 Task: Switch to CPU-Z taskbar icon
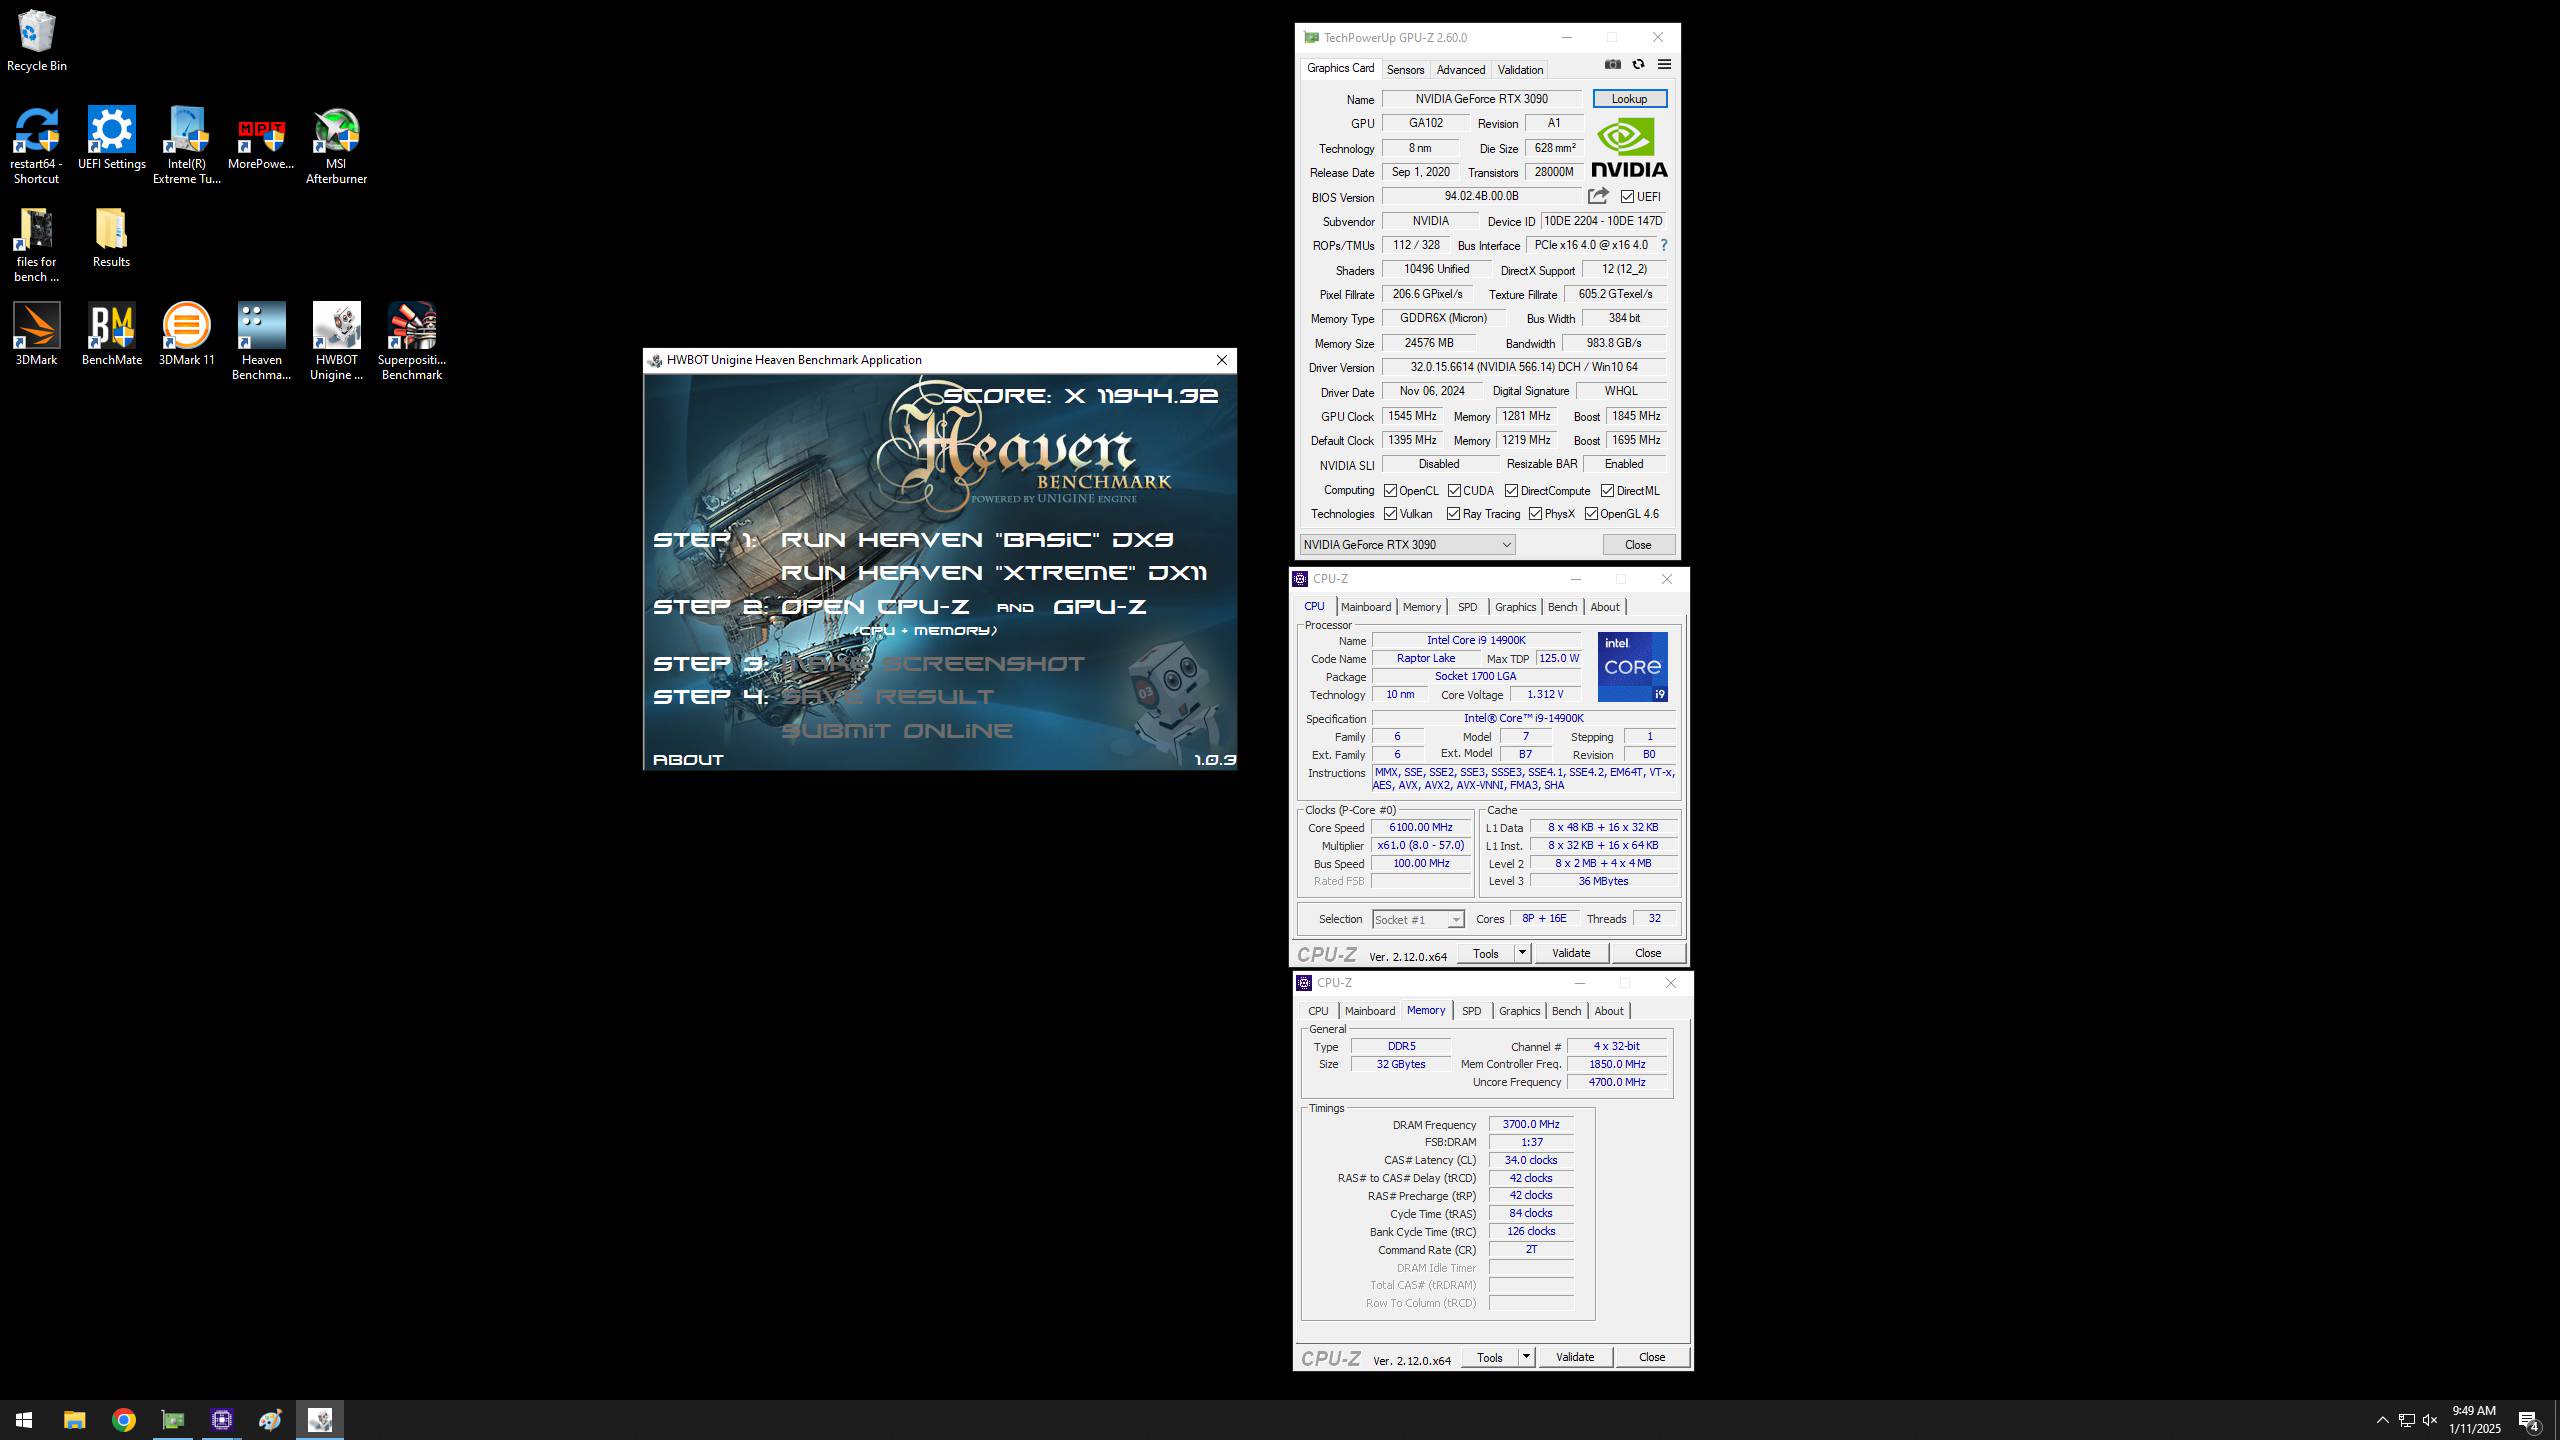click(x=221, y=1420)
